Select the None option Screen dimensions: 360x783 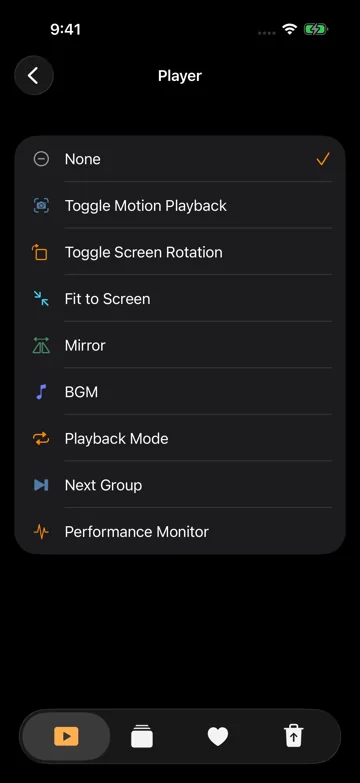click(180, 159)
